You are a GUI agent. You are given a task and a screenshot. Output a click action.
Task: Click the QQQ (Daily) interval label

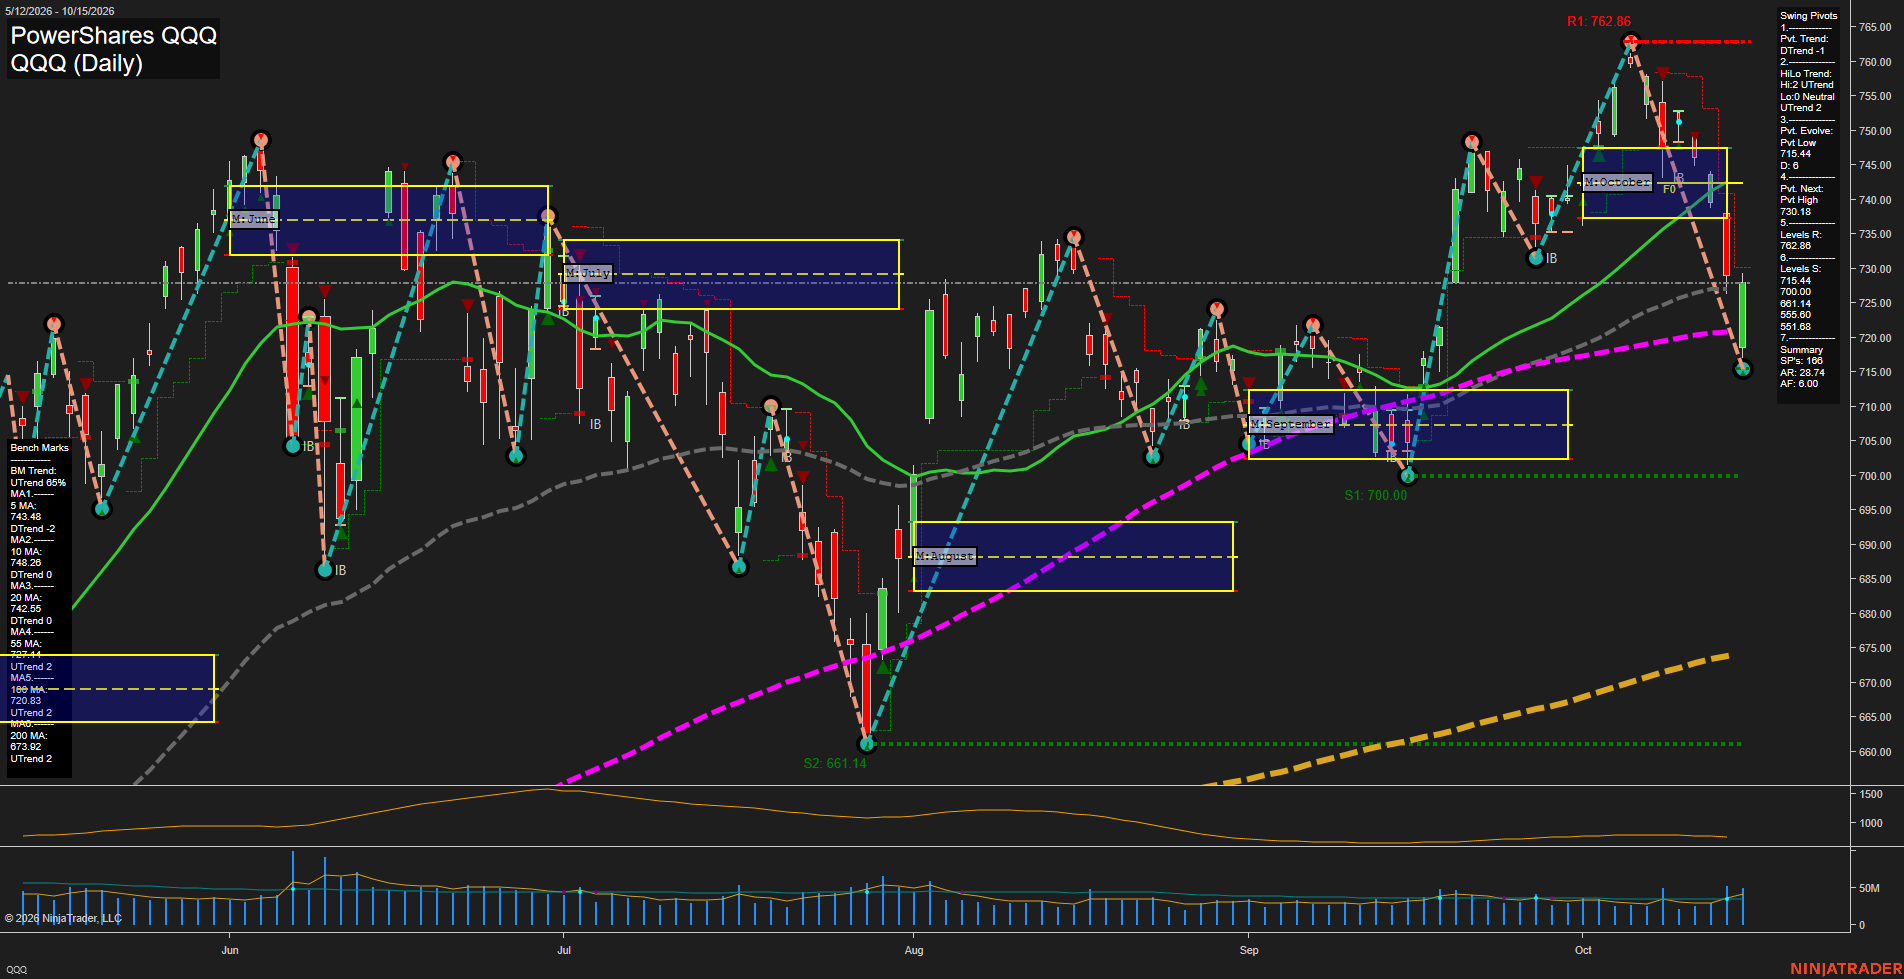(x=77, y=63)
